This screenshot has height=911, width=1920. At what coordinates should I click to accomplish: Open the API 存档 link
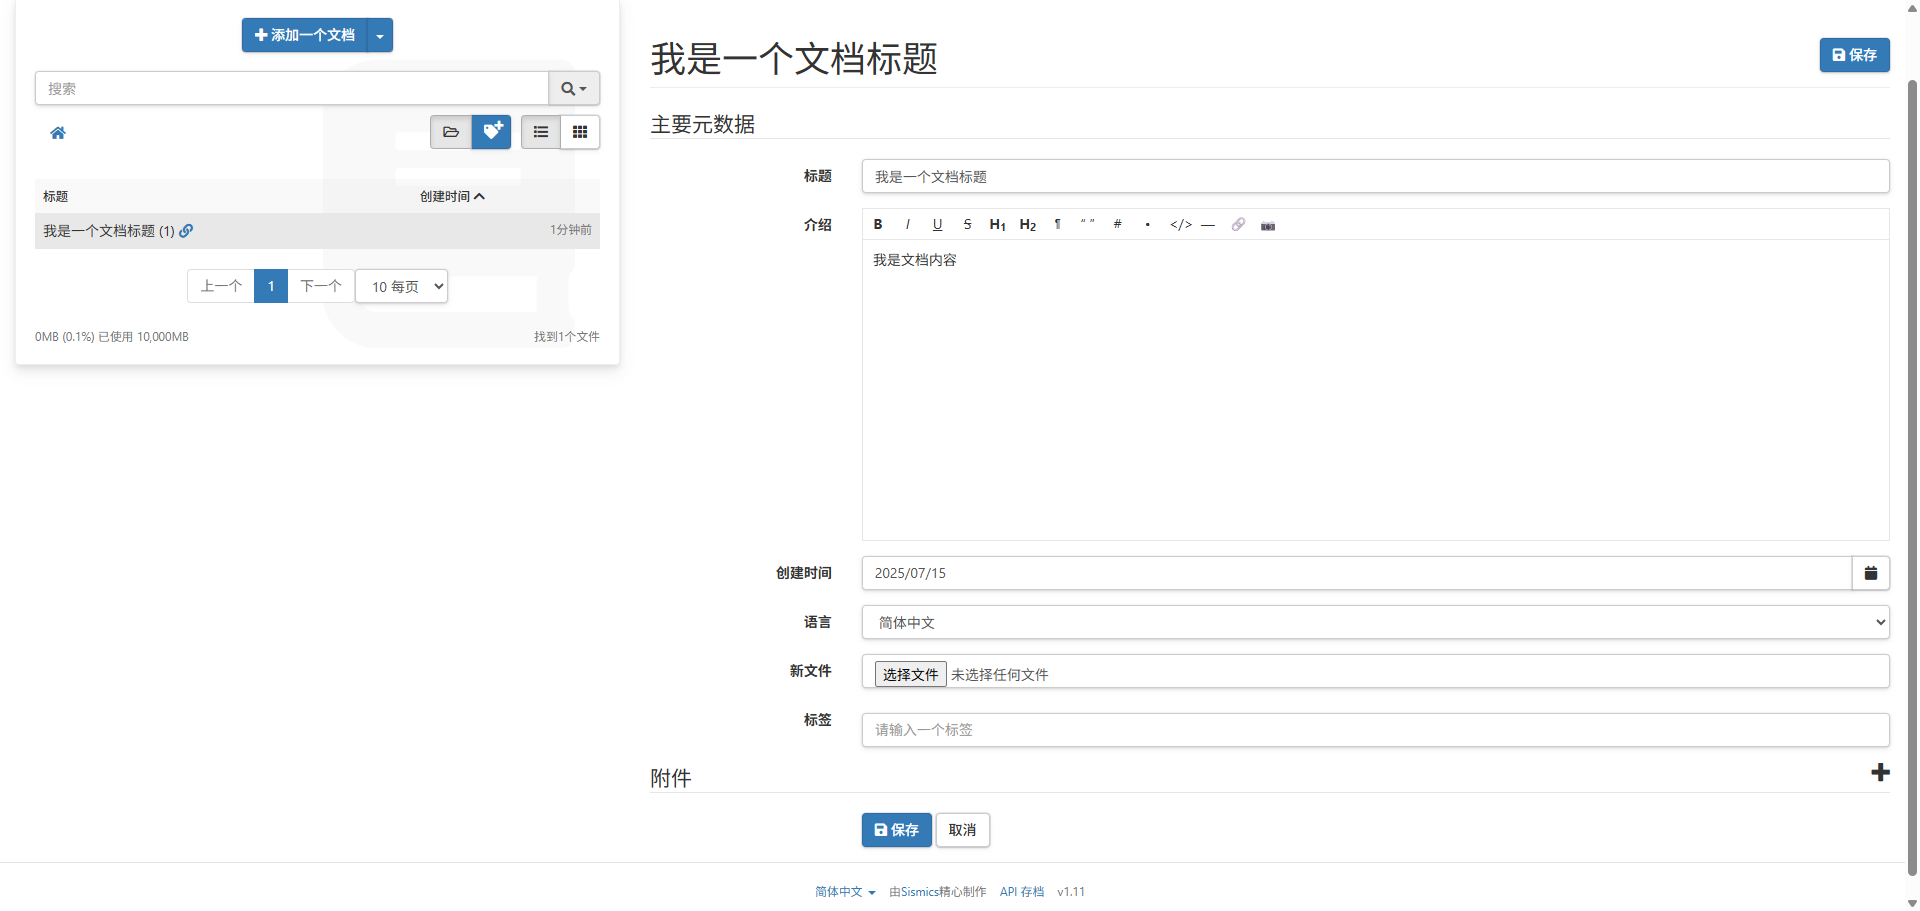[x=1022, y=892]
